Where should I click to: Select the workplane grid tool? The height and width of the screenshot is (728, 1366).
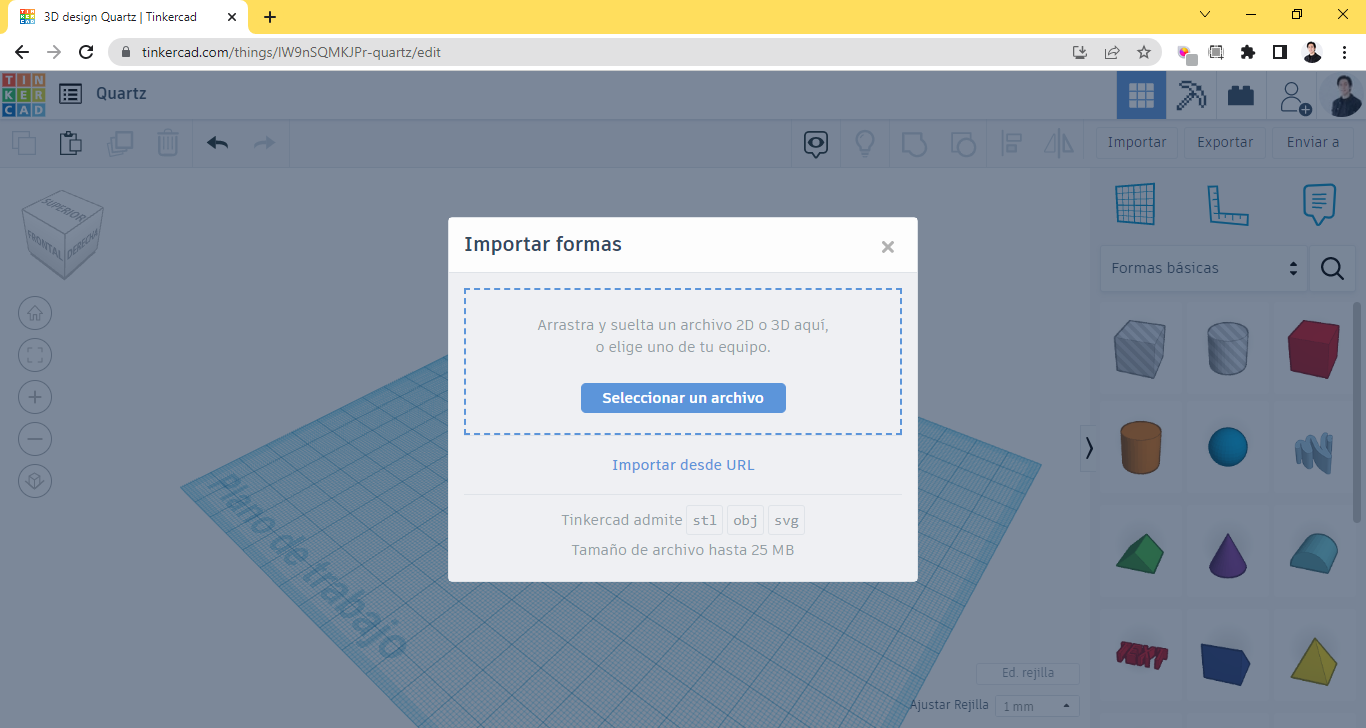pyautogui.click(x=1135, y=204)
